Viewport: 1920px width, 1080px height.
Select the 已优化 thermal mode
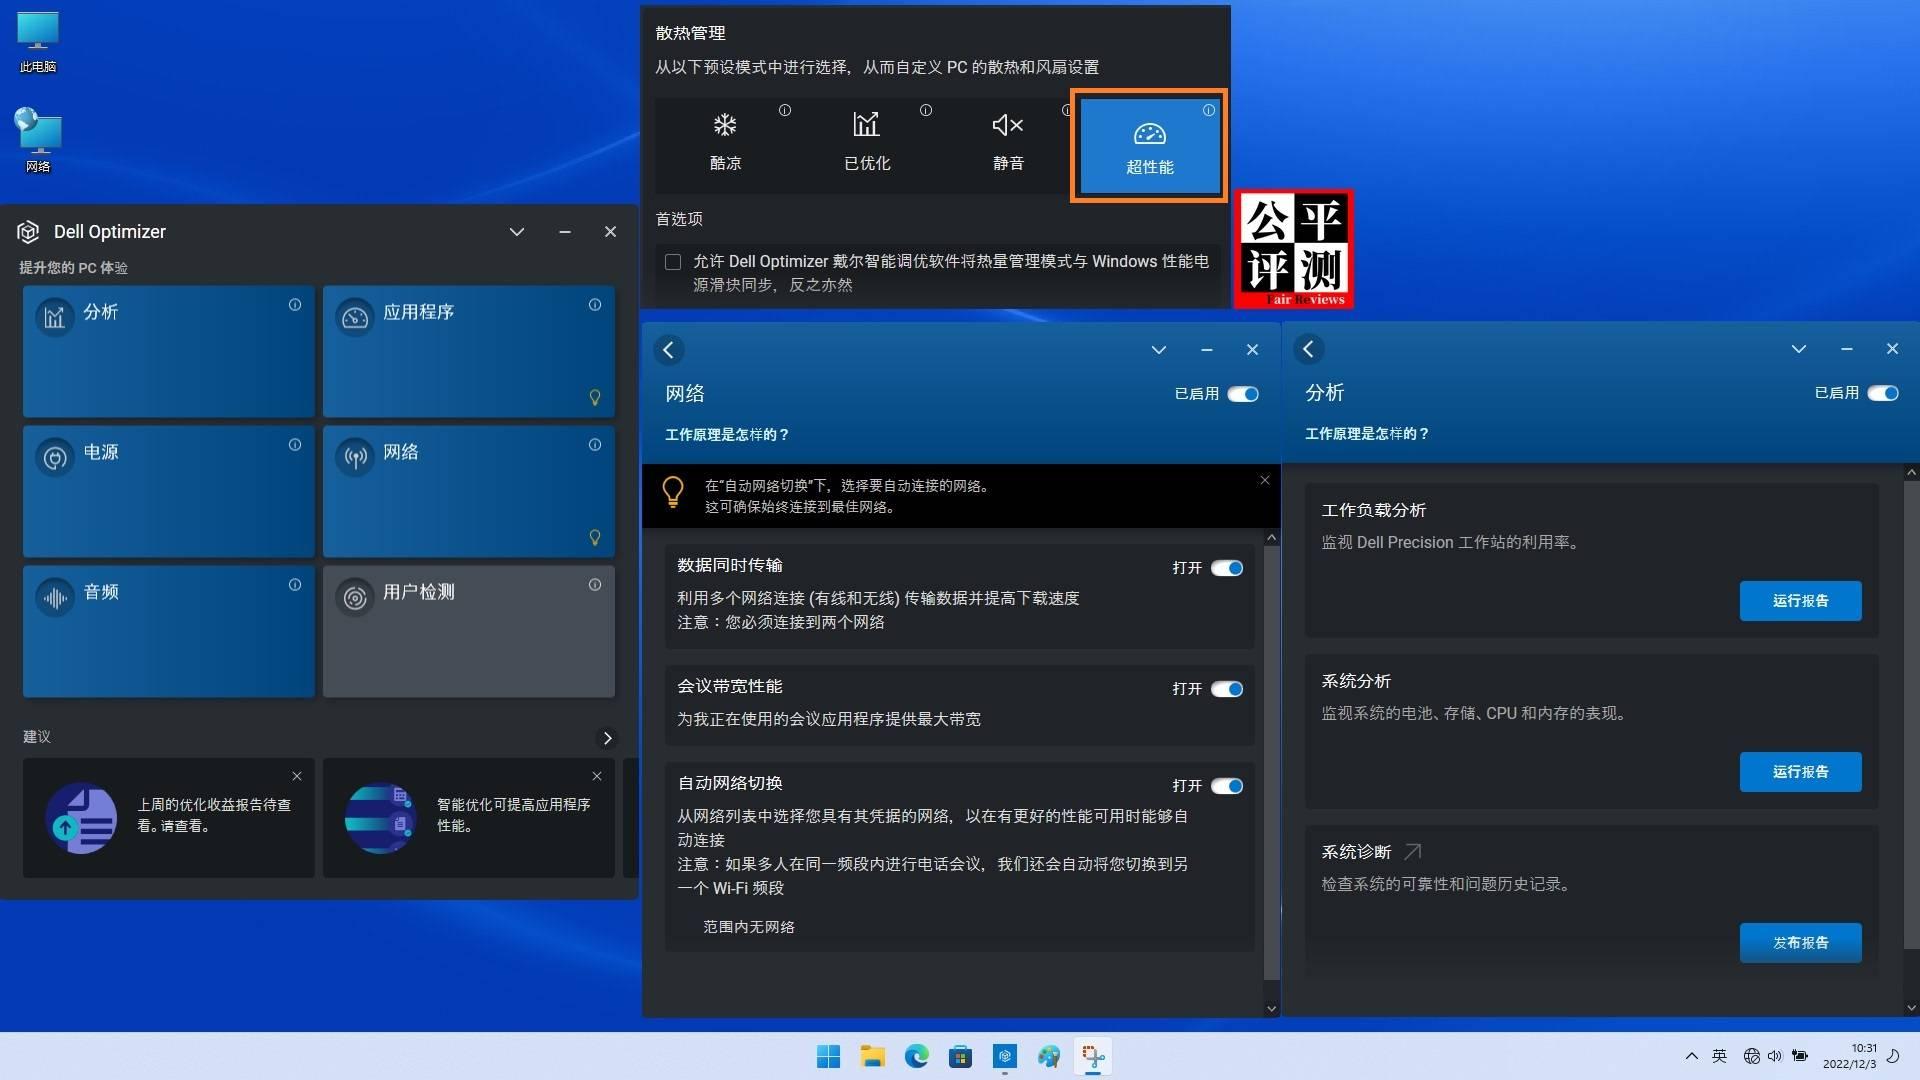866,145
